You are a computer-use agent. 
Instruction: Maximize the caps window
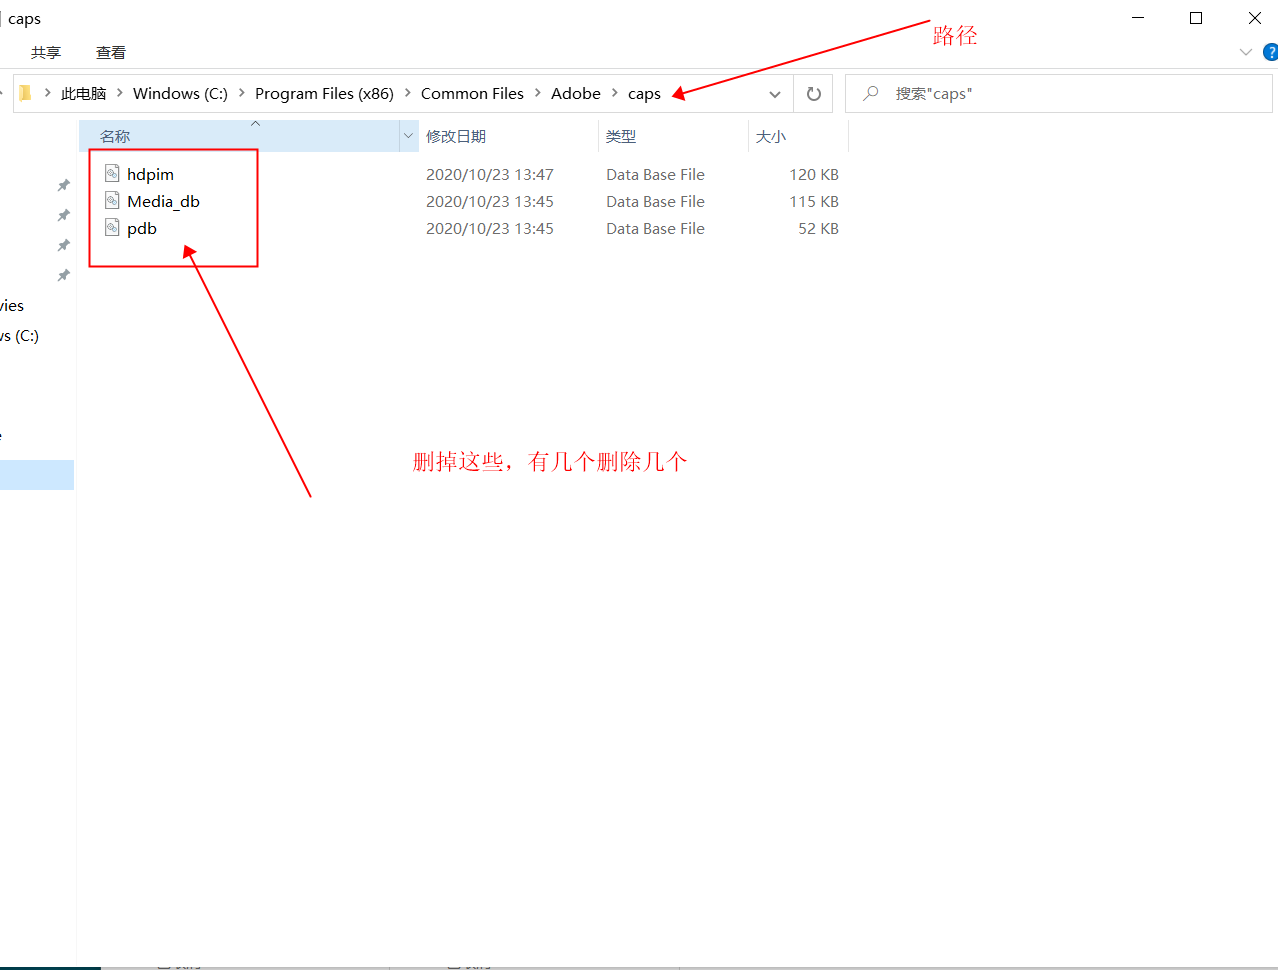click(x=1196, y=18)
